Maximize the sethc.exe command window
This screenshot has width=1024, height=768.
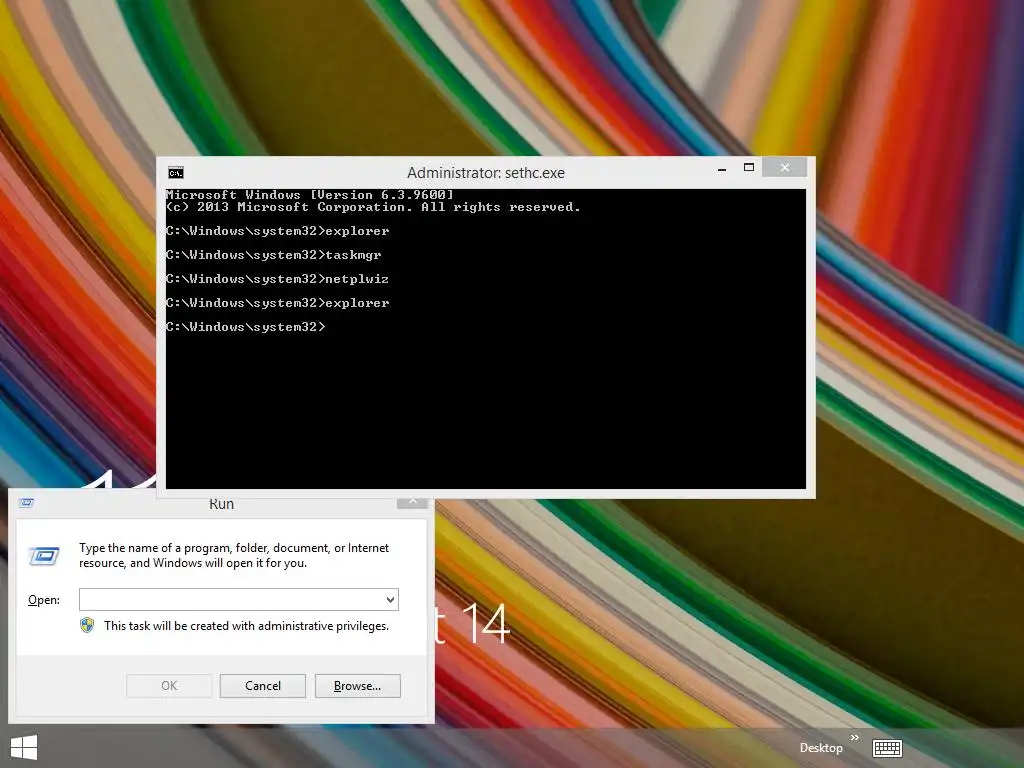click(x=749, y=168)
